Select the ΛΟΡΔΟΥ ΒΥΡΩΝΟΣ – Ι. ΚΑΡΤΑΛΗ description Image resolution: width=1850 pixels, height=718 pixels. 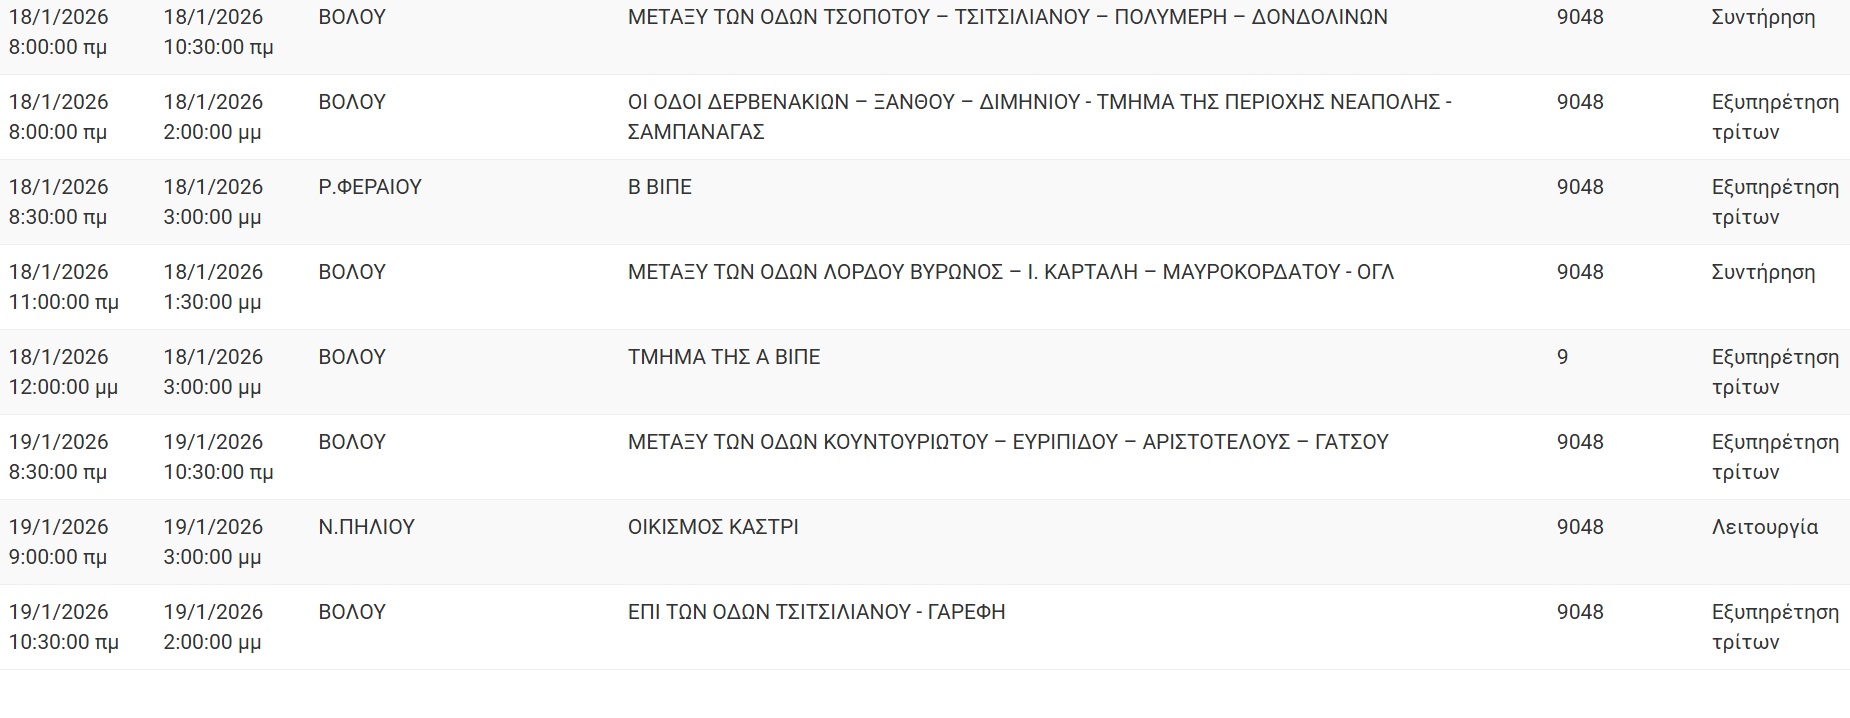click(1010, 272)
